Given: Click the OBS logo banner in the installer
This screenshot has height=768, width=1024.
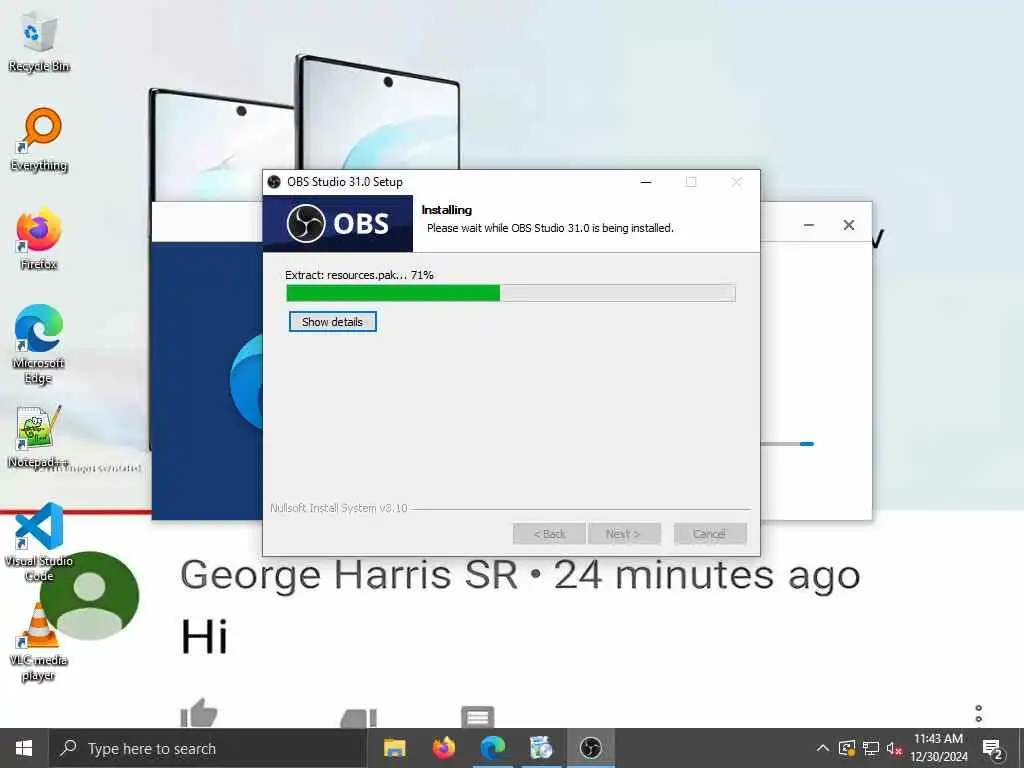Looking at the screenshot, I should coord(338,224).
